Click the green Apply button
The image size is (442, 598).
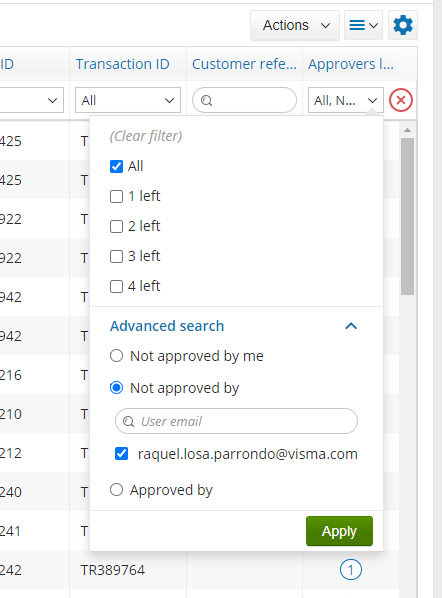coord(339,531)
